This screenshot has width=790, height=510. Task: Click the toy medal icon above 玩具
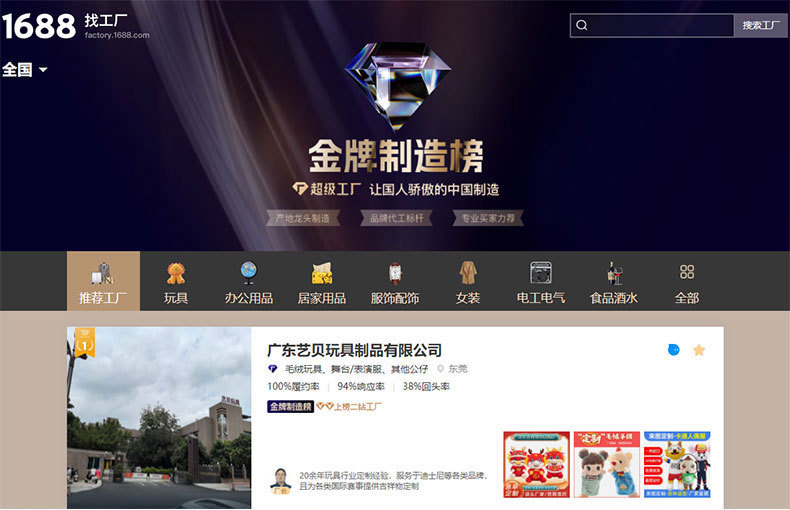click(176, 273)
